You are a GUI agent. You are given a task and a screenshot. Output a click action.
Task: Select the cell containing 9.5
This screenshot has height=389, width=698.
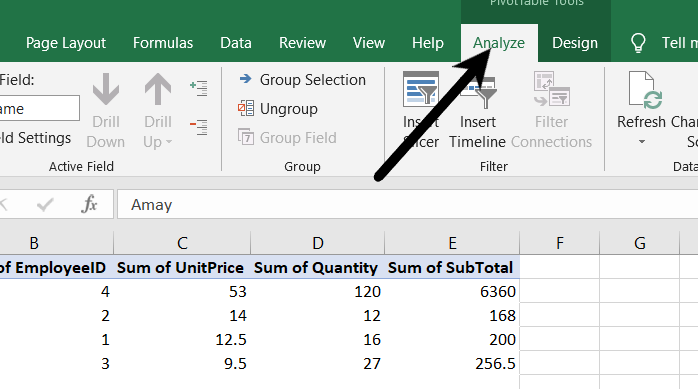[182, 364]
